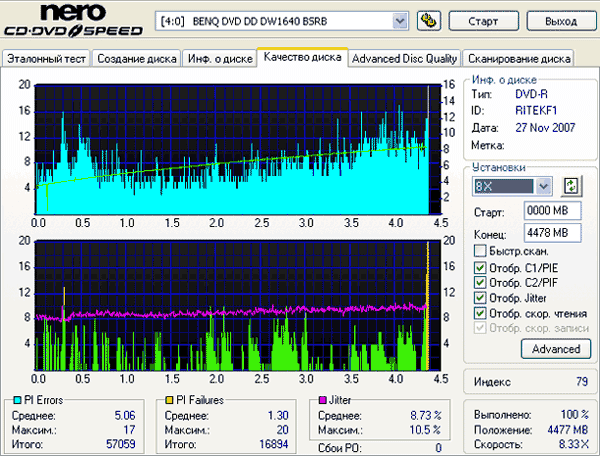This screenshot has width=600, height=456.
Task: Enable the Быстр.скан. checkbox
Action: (480, 251)
